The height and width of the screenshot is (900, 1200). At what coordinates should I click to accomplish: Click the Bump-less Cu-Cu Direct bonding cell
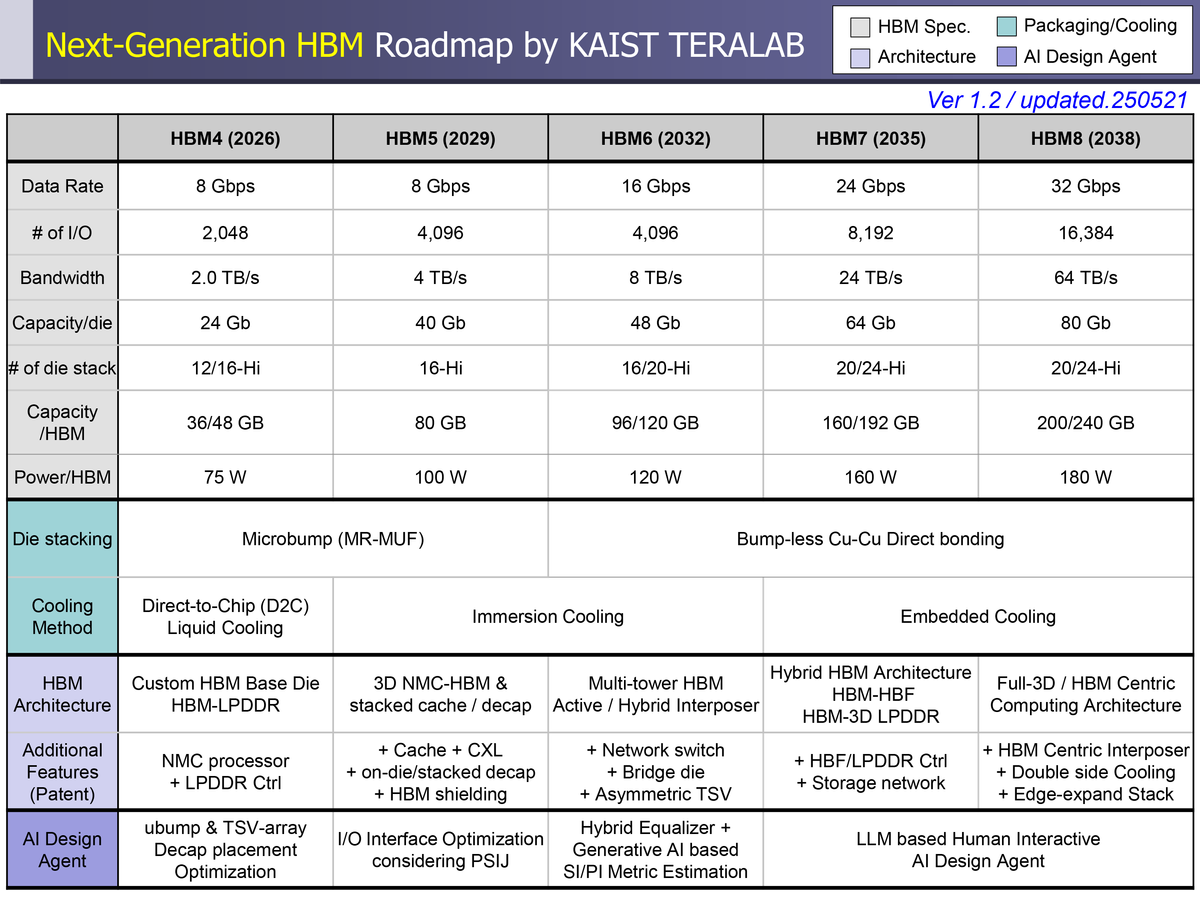pyautogui.click(x=870, y=538)
